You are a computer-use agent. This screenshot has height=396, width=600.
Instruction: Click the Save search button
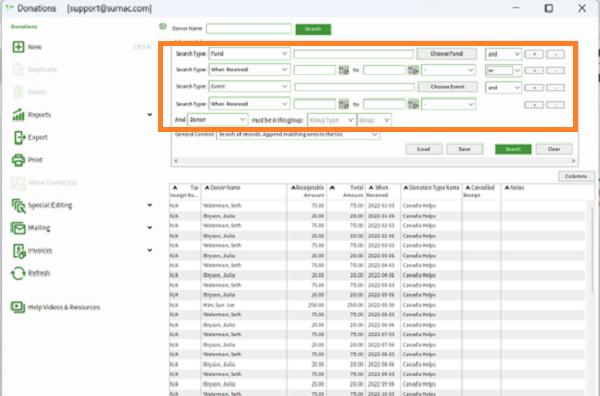[465, 149]
